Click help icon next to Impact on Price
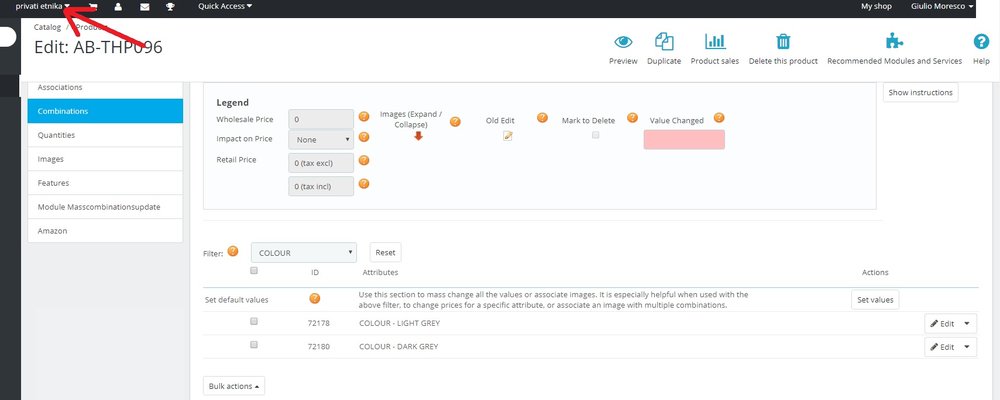The width and height of the screenshot is (1000, 400). coord(364,137)
